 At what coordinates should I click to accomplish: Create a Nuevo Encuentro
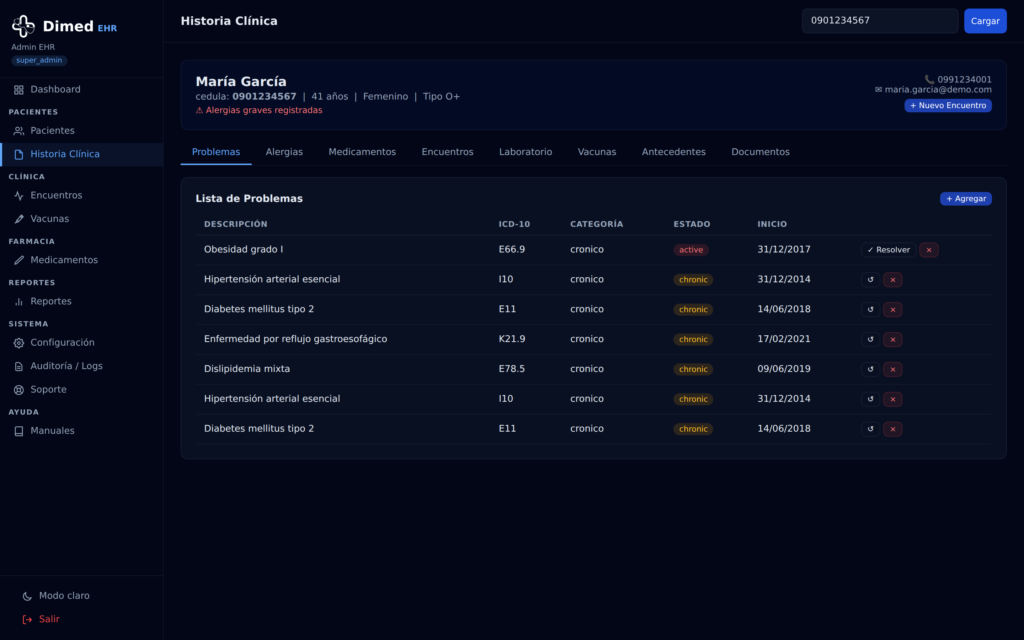948,105
